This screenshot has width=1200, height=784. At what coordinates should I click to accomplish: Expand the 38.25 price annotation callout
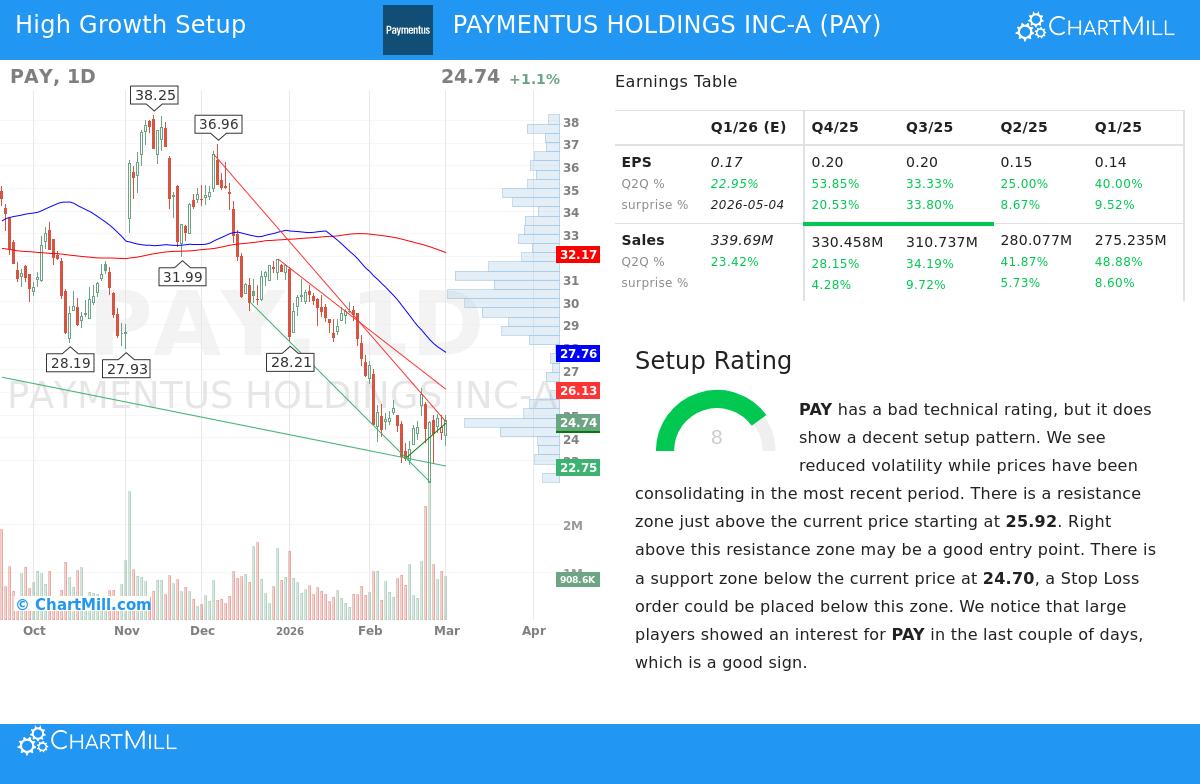(x=152, y=96)
